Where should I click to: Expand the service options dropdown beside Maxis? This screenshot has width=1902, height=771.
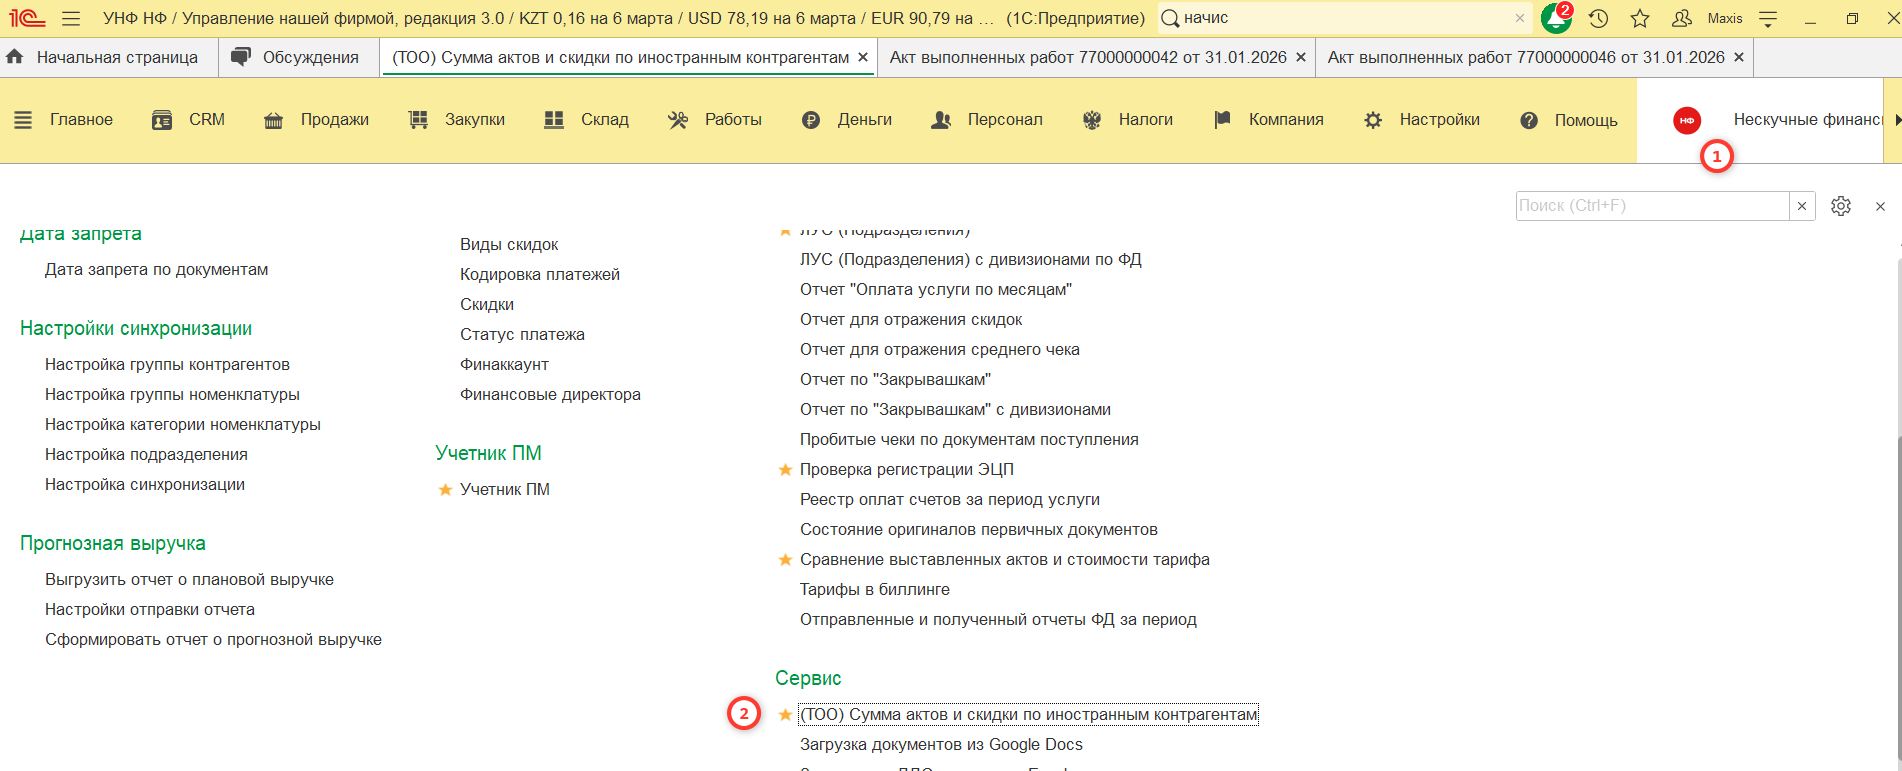coord(1768,18)
